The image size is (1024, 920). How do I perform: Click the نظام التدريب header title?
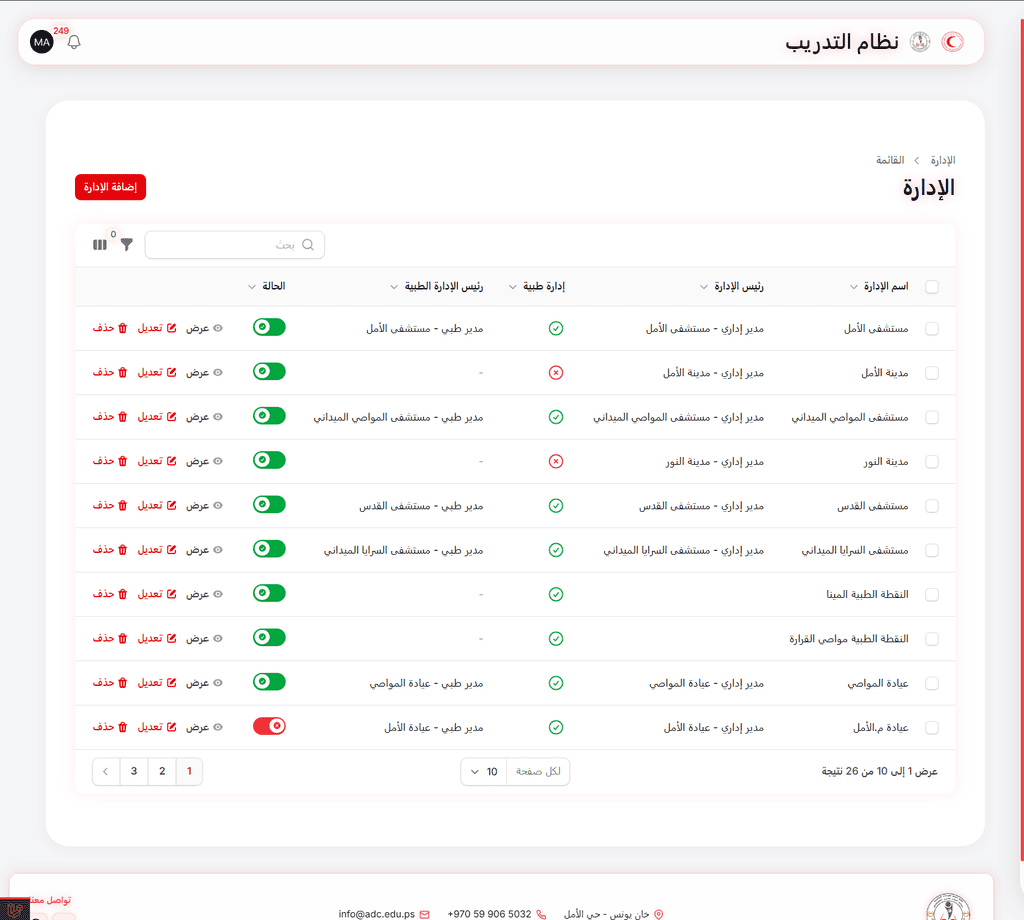[842, 42]
